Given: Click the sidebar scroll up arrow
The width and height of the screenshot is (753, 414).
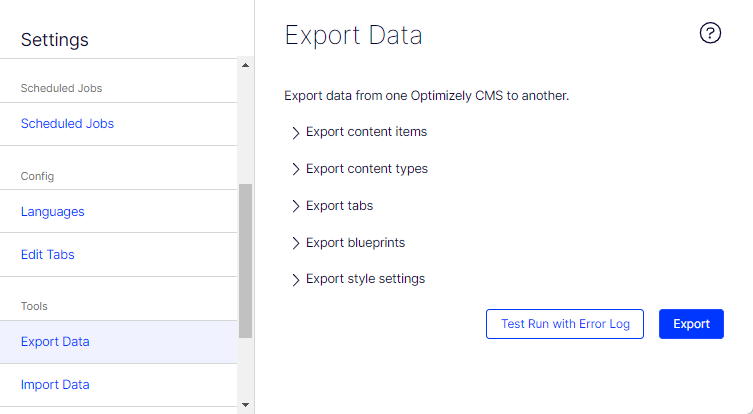Looking at the screenshot, I should (246, 66).
